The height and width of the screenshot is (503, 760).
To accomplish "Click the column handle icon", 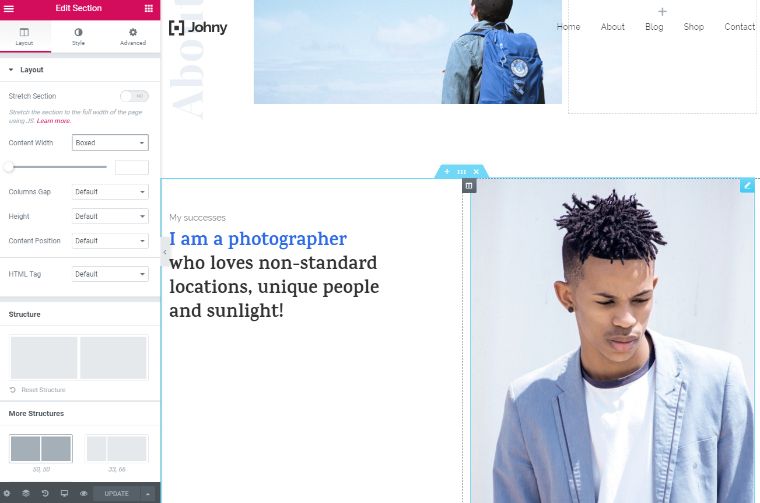I will click(469, 186).
